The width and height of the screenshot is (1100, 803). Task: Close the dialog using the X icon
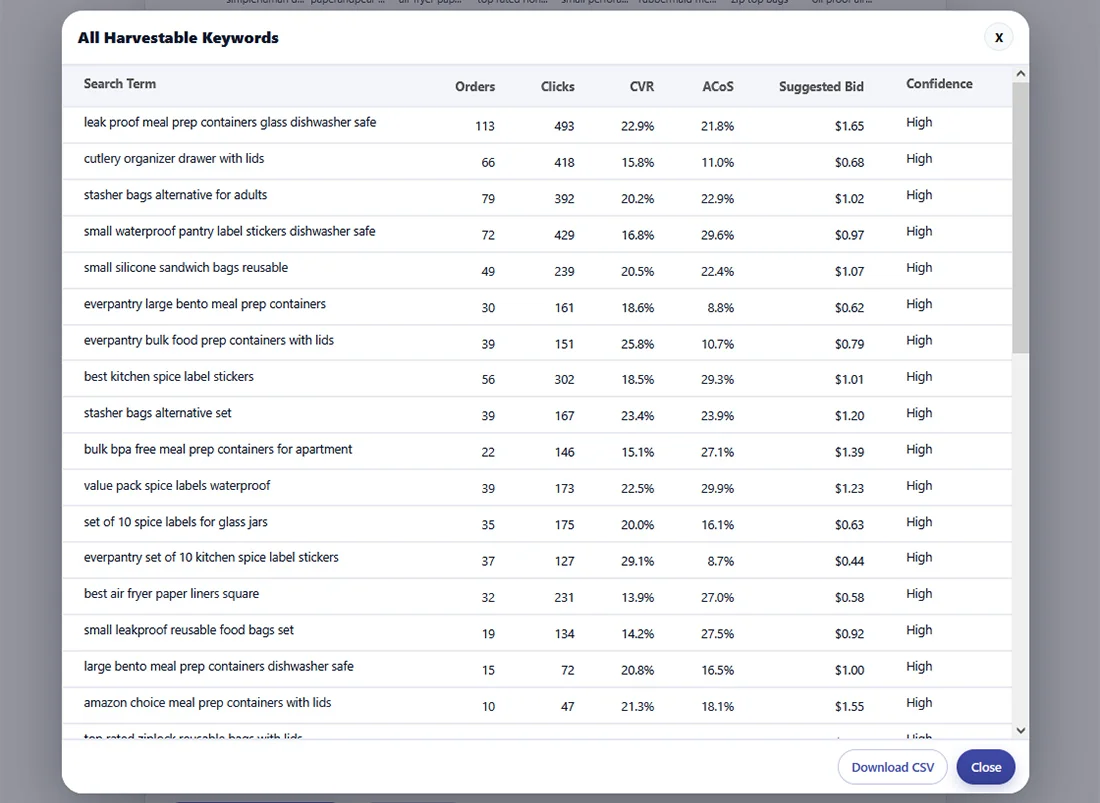coord(998,37)
